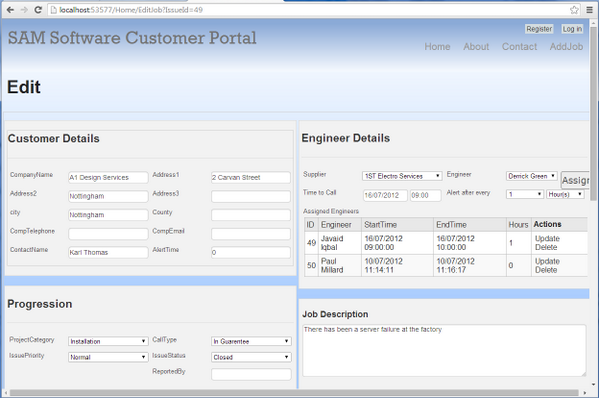Open the ProjectCategory dropdown
599x398 pixels.
(108, 341)
